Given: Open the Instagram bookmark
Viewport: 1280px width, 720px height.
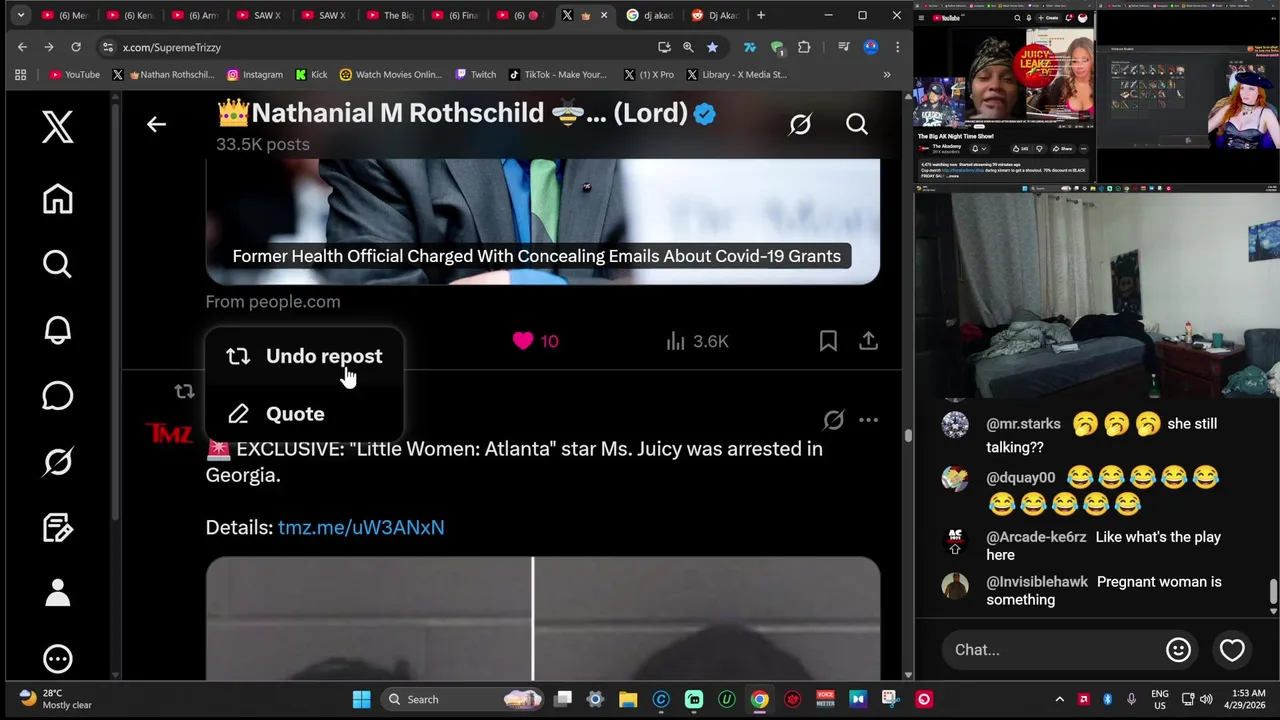Looking at the screenshot, I should click(254, 74).
